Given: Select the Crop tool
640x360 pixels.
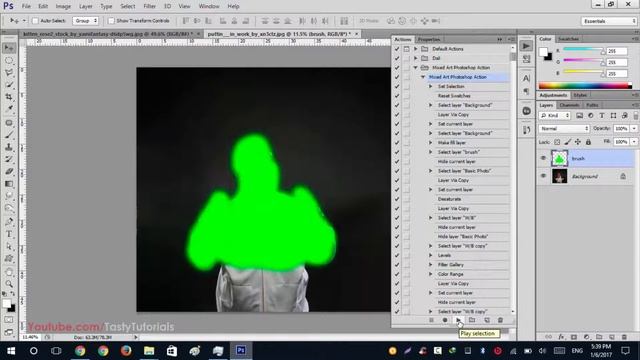Looking at the screenshot, I should (9, 97).
